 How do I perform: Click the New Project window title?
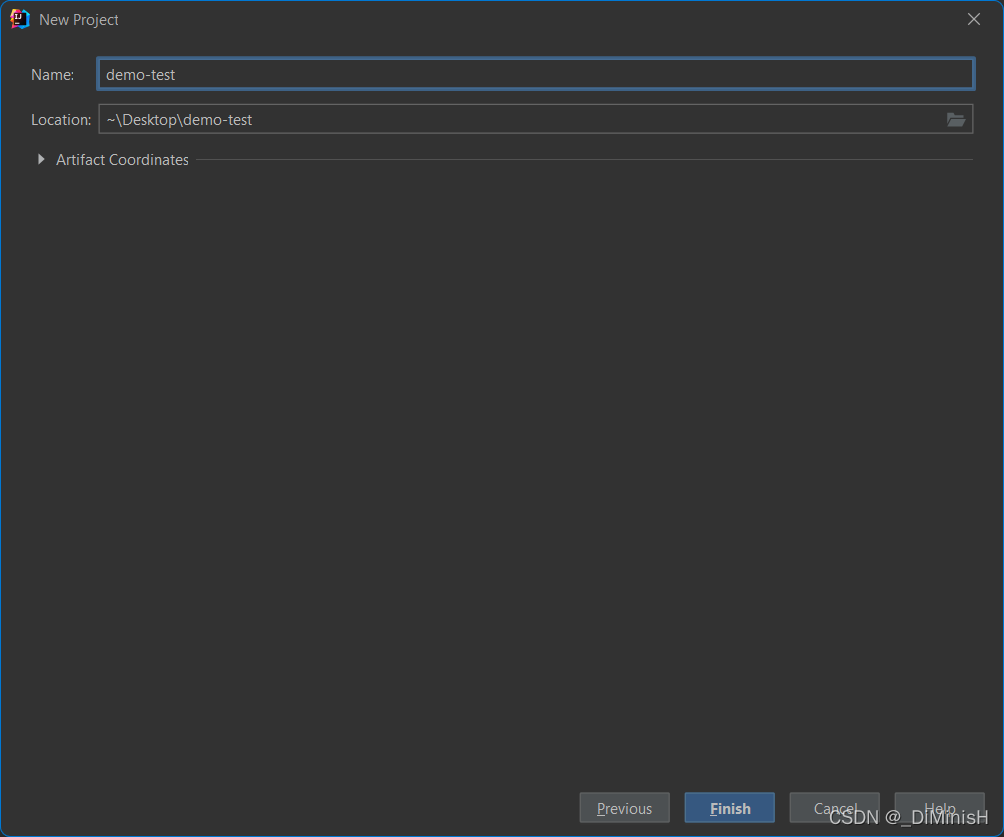[x=79, y=20]
